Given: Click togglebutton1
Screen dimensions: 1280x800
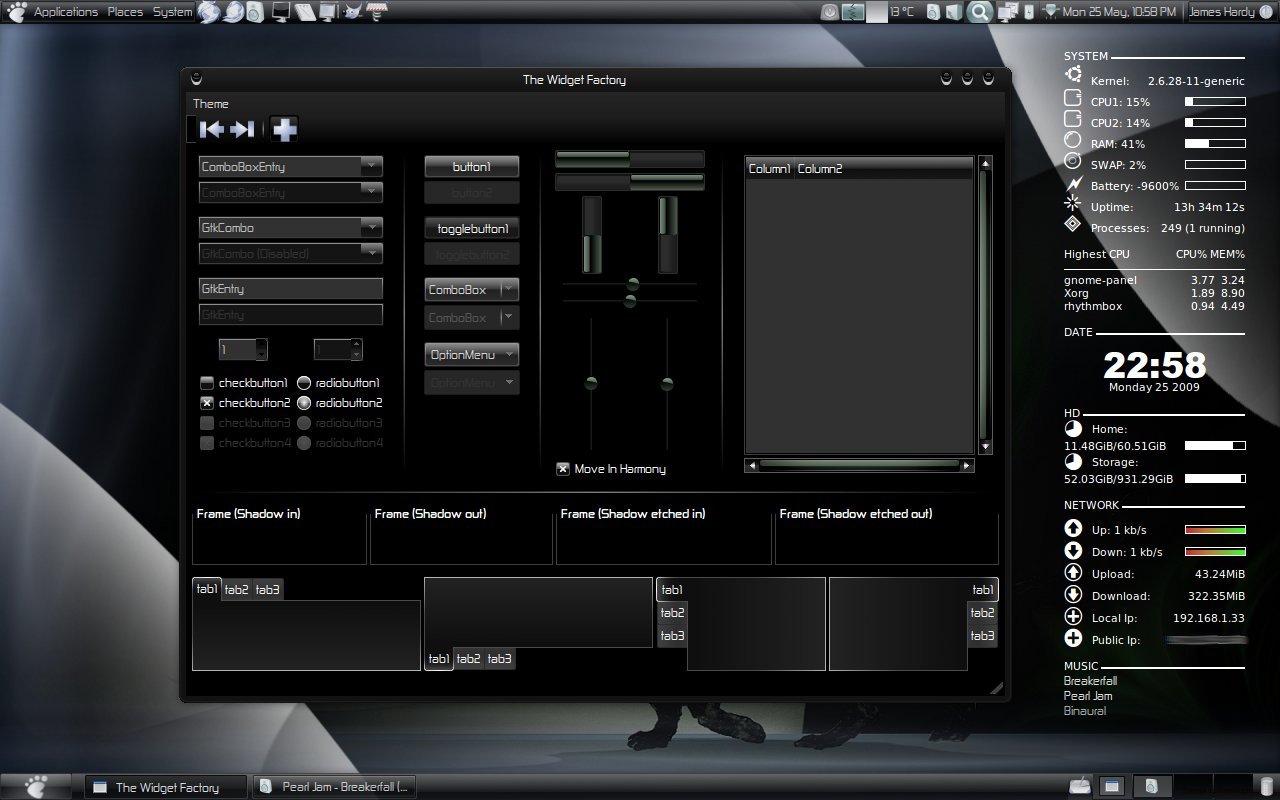Looking at the screenshot, I should (472, 229).
